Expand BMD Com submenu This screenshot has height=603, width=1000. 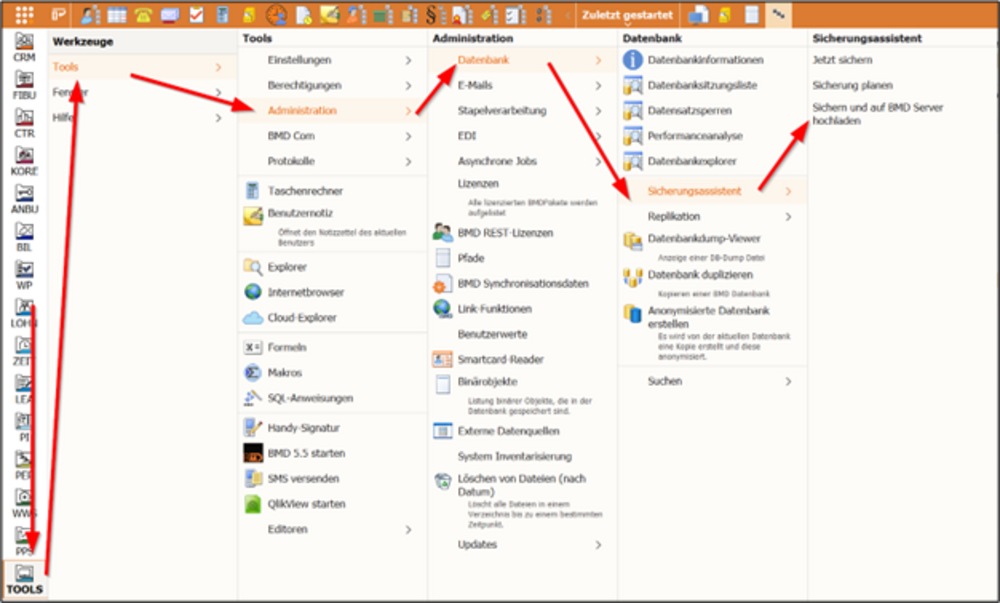tap(332, 136)
